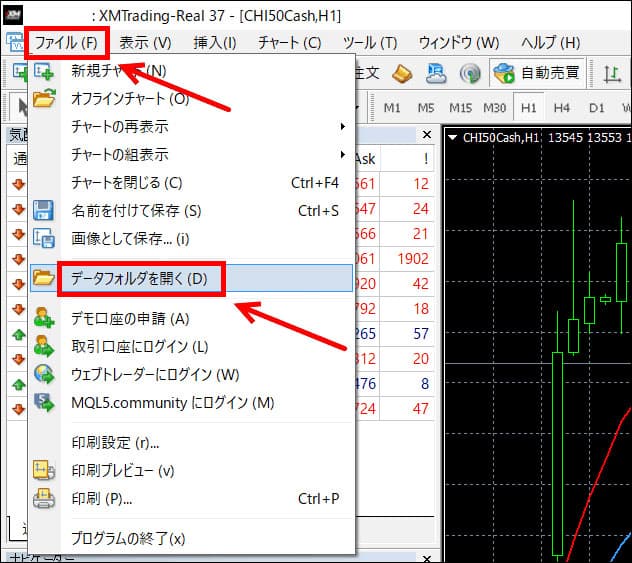This screenshot has height=563, width=632.
Task: Switch chart to H4 timeframe
Action: [x=562, y=107]
